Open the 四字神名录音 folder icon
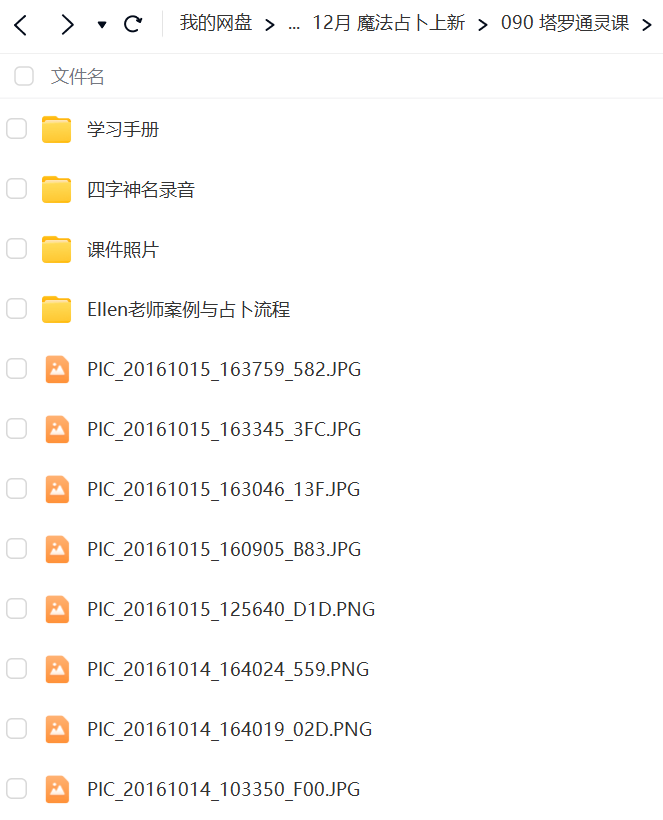The height and width of the screenshot is (820, 663). pos(56,189)
